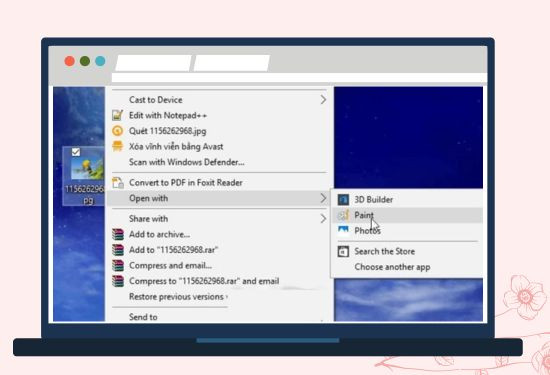Click the Avast shredder icon beside Xóa vĩnh viễn
550x375 pixels.
pyautogui.click(x=118, y=146)
